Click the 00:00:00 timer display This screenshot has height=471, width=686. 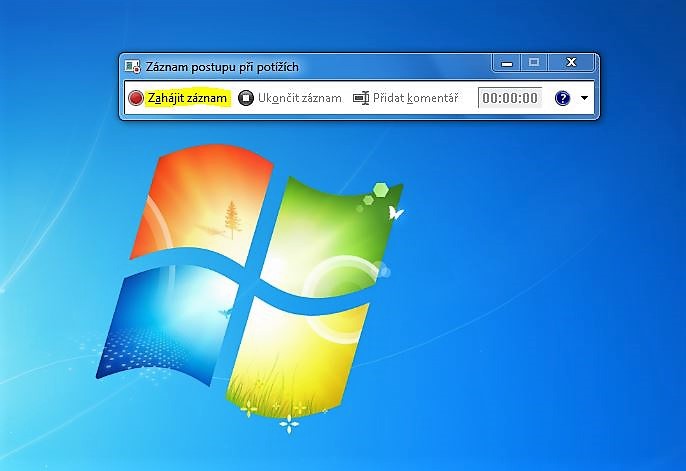(510, 98)
